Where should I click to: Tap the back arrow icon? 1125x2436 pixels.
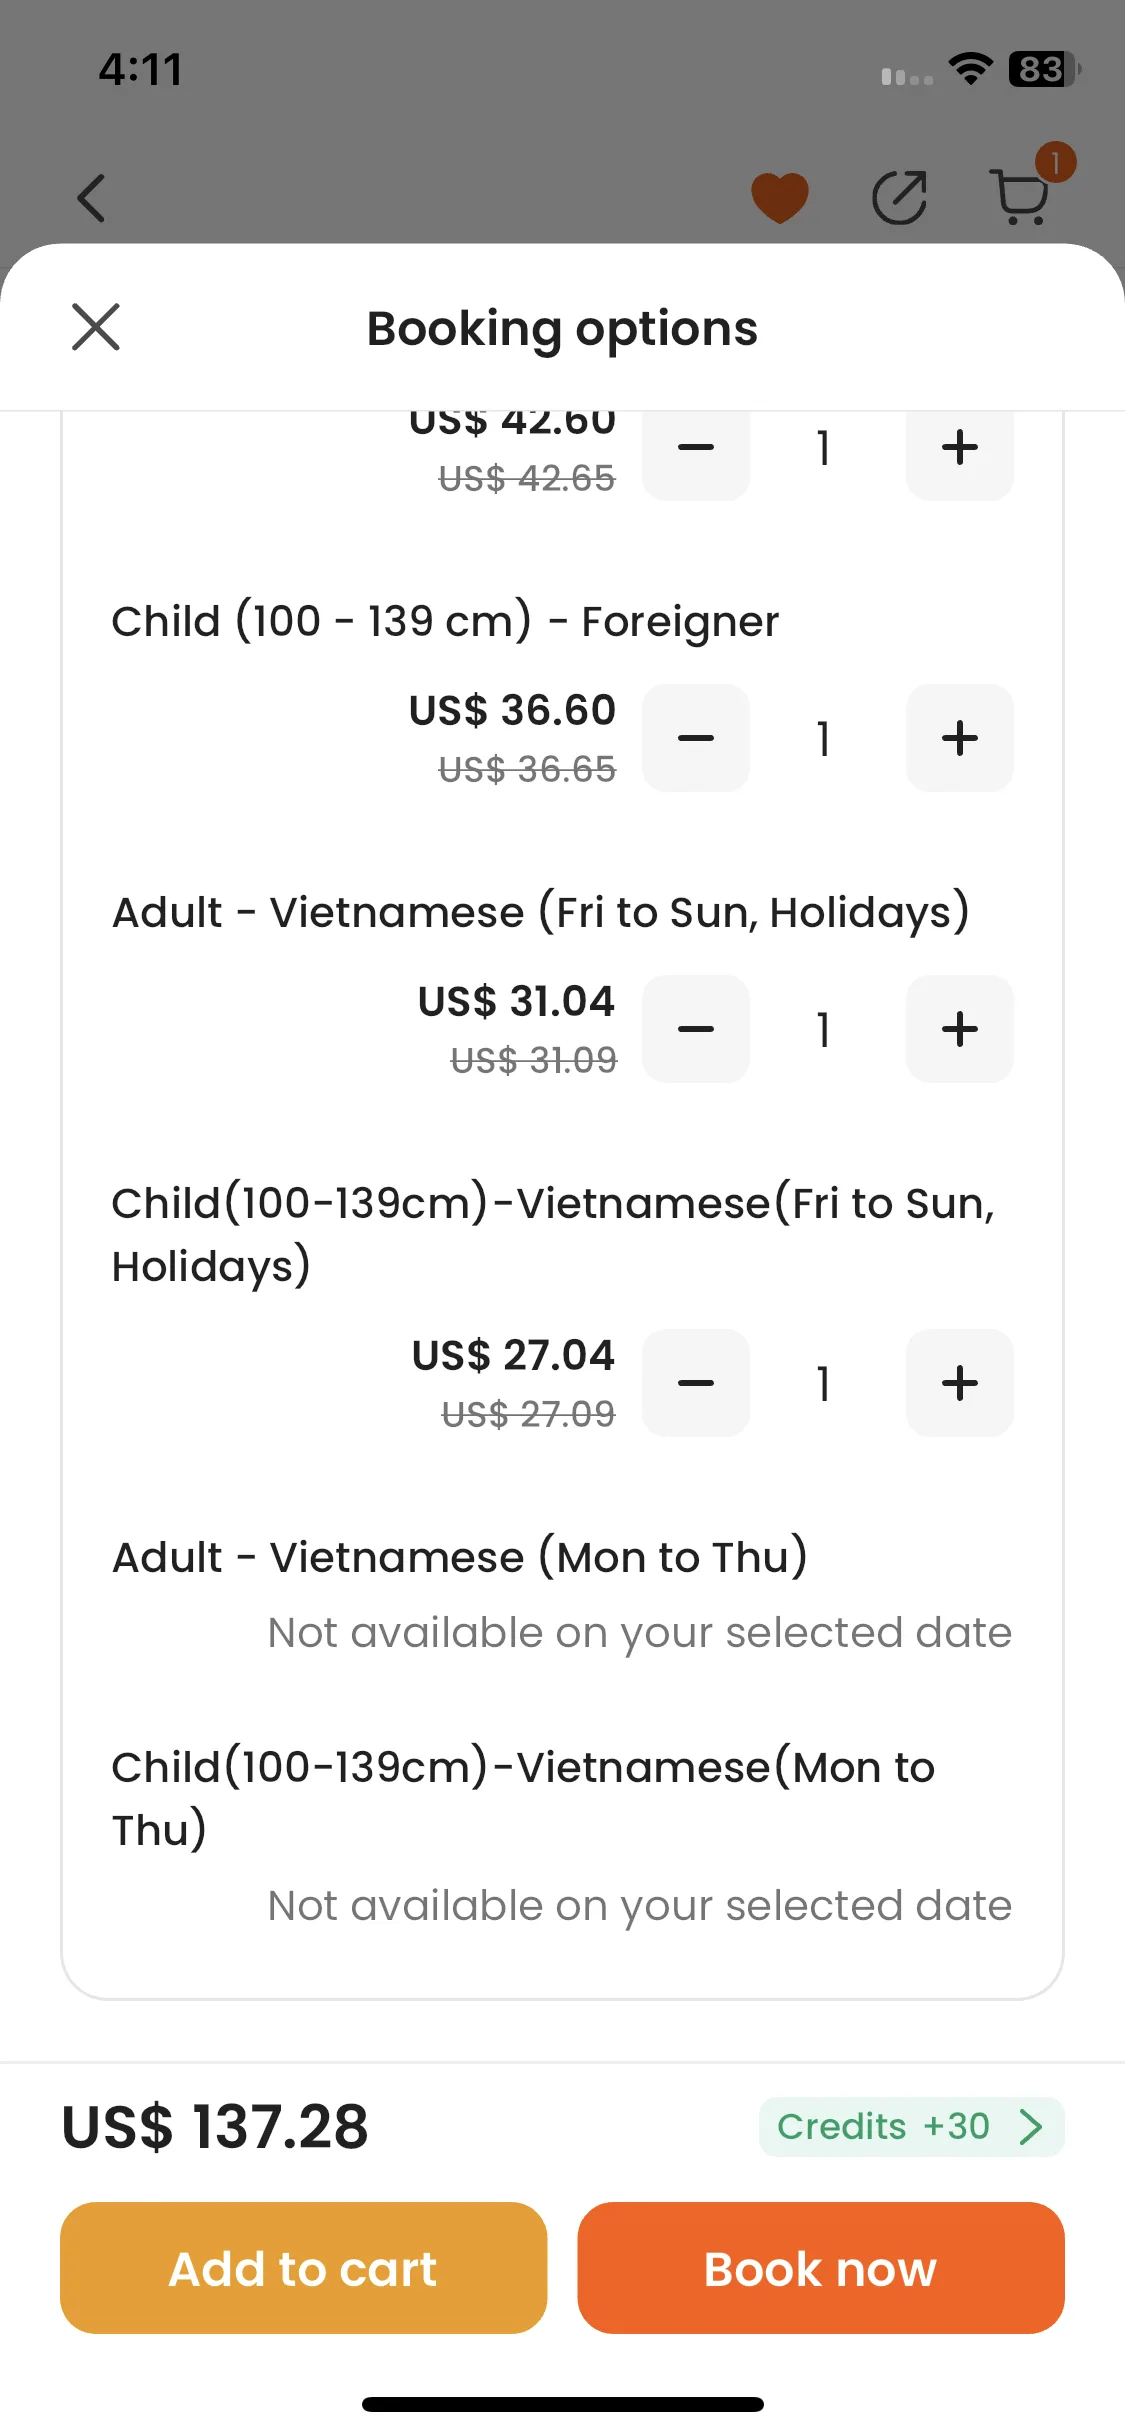pyautogui.click(x=91, y=197)
